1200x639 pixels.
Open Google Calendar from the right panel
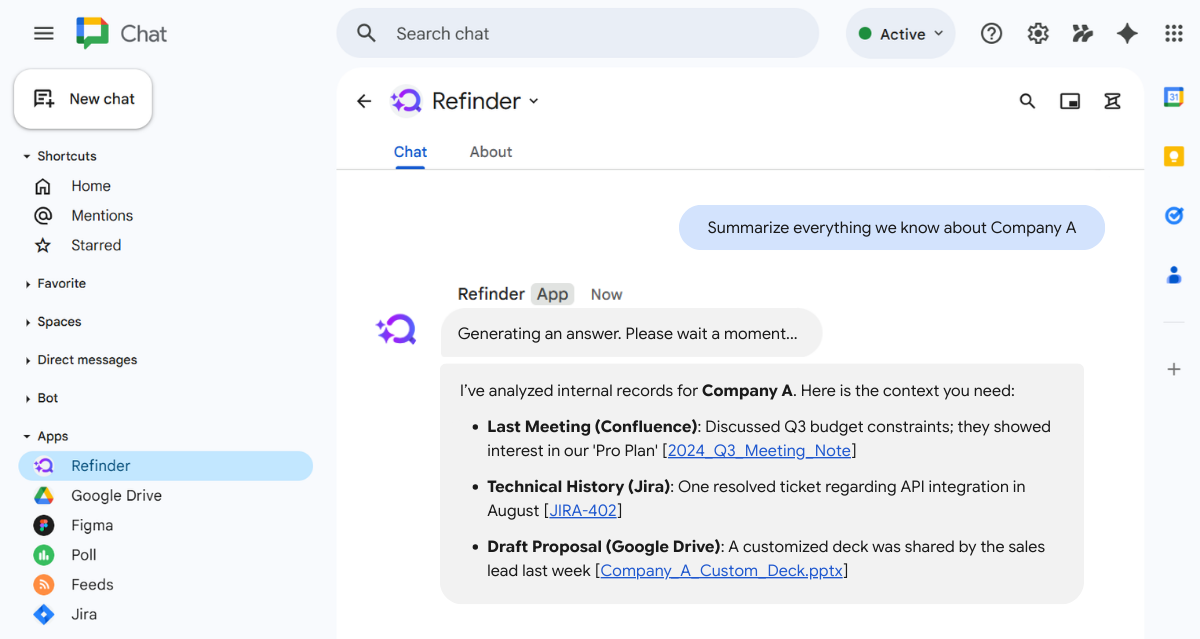pos(1173,96)
